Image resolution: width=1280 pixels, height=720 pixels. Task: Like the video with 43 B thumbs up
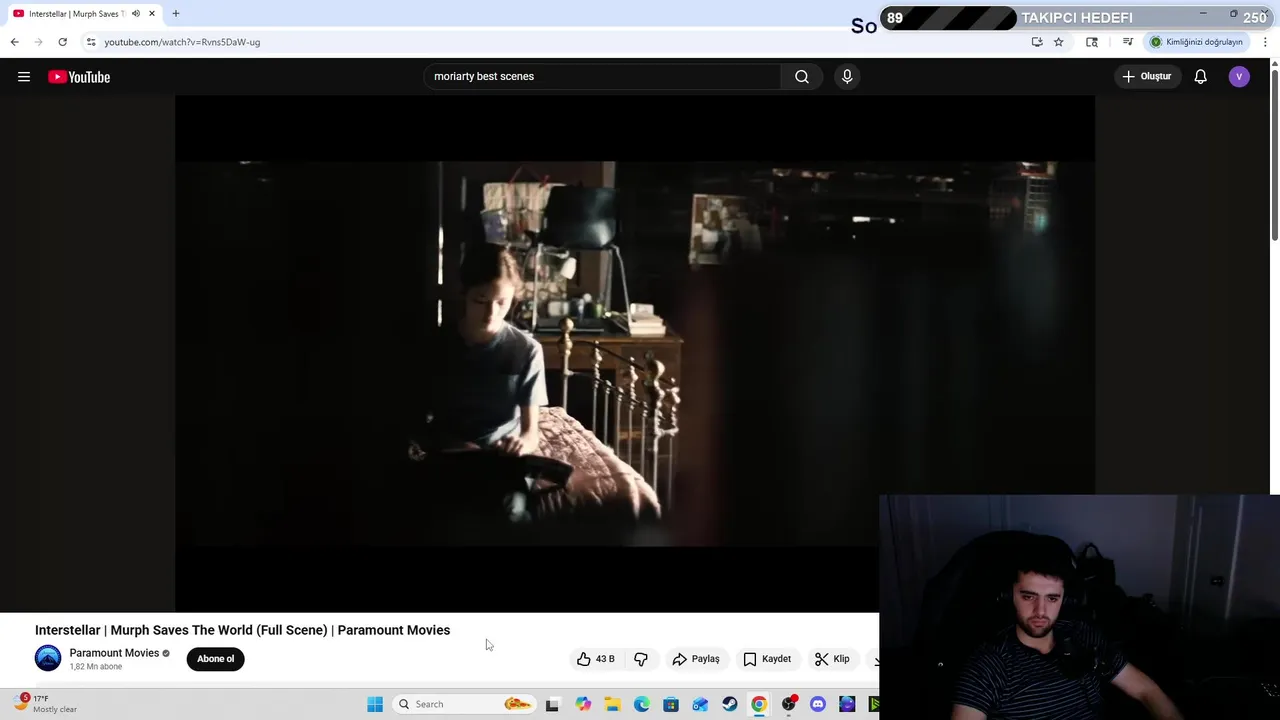coord(596,659)
